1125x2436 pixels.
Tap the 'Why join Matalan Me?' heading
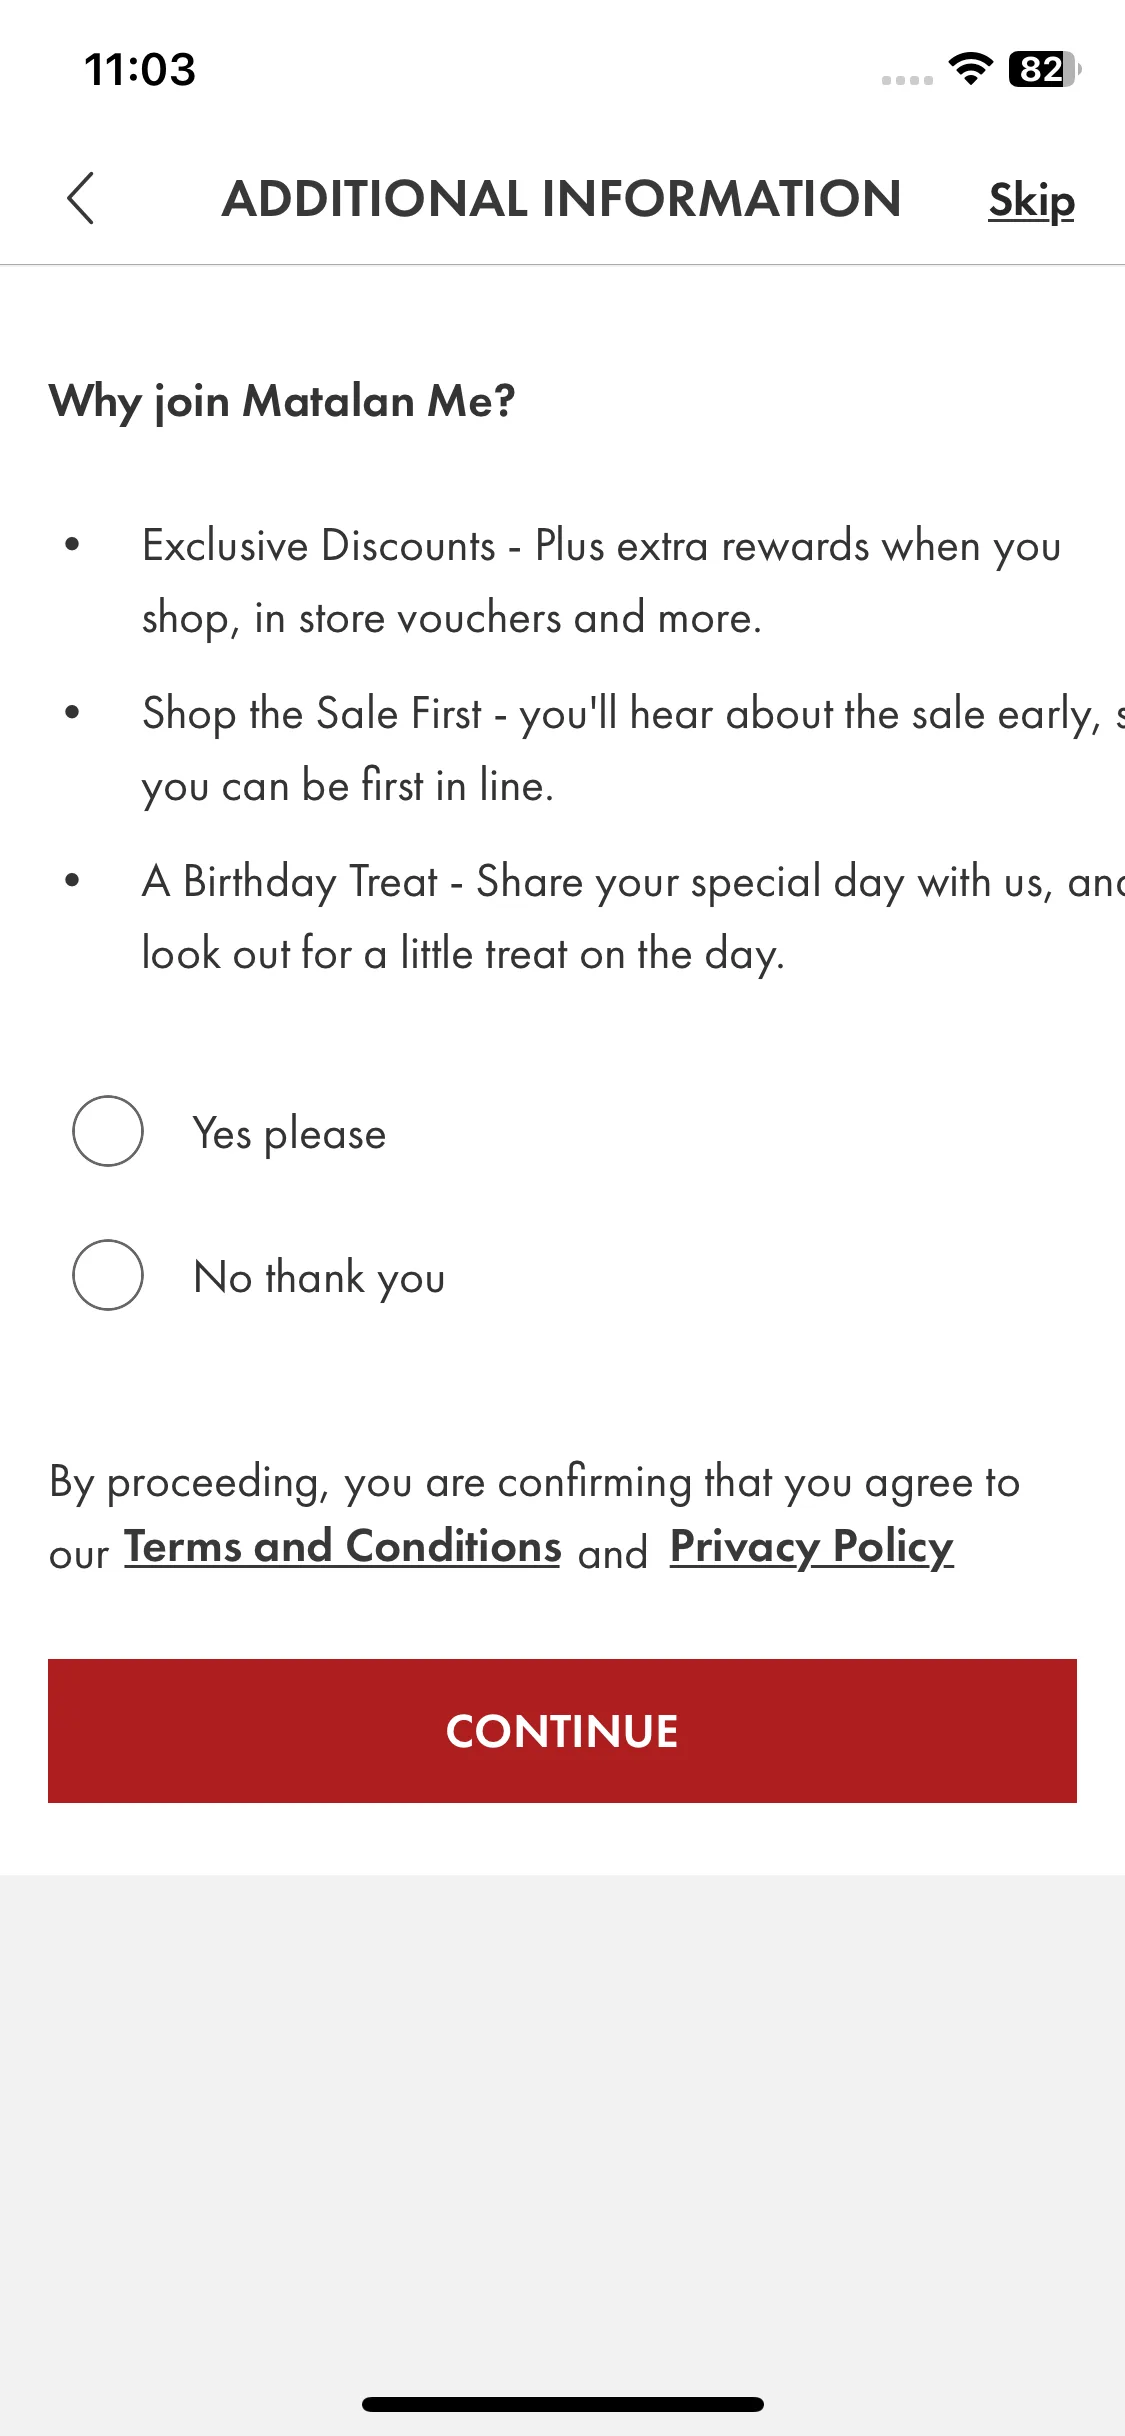click(x=282, y=402)
